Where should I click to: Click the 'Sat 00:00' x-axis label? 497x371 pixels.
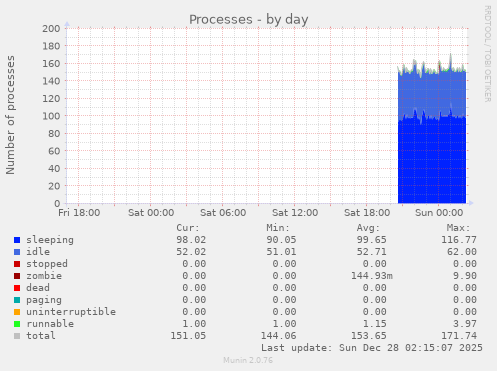(151, 213)
